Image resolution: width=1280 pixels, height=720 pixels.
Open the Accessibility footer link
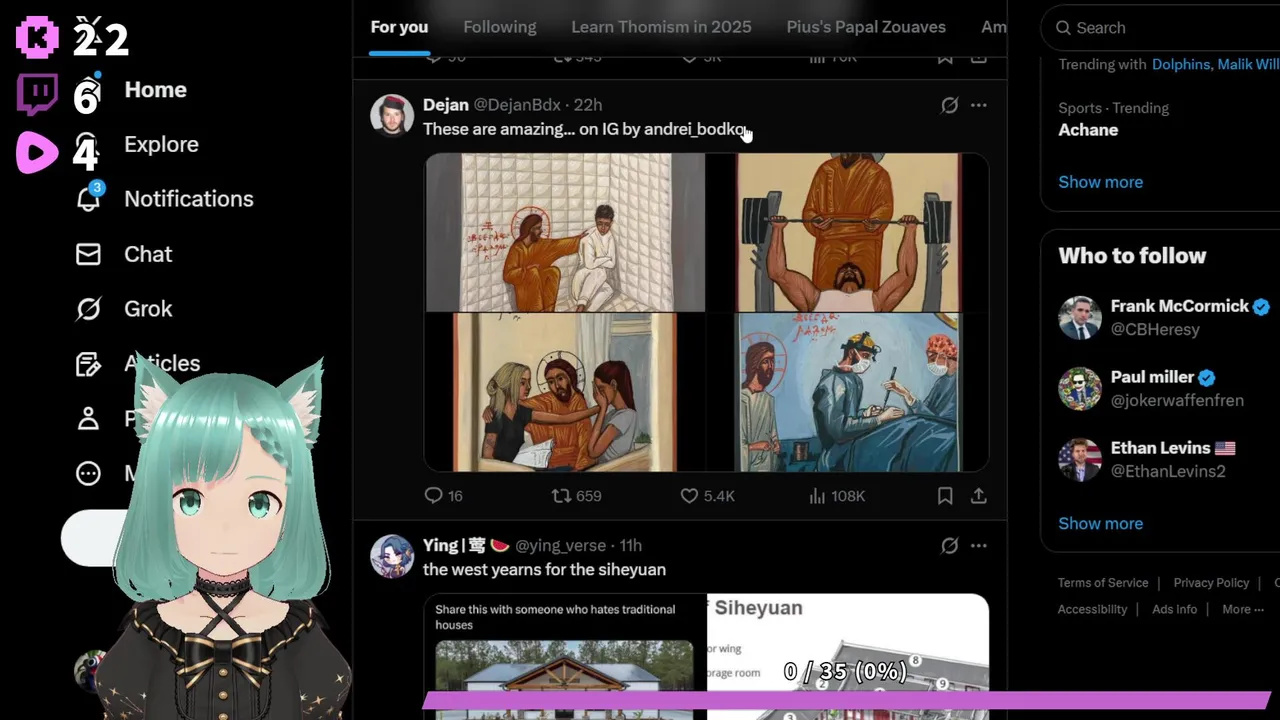[x=1092, y=609]
